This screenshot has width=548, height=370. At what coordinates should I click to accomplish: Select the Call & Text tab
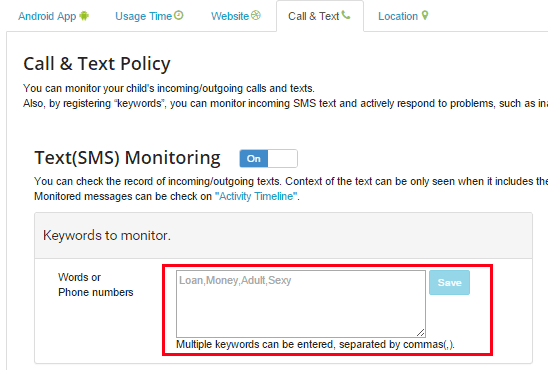click(x=319, y=16)
